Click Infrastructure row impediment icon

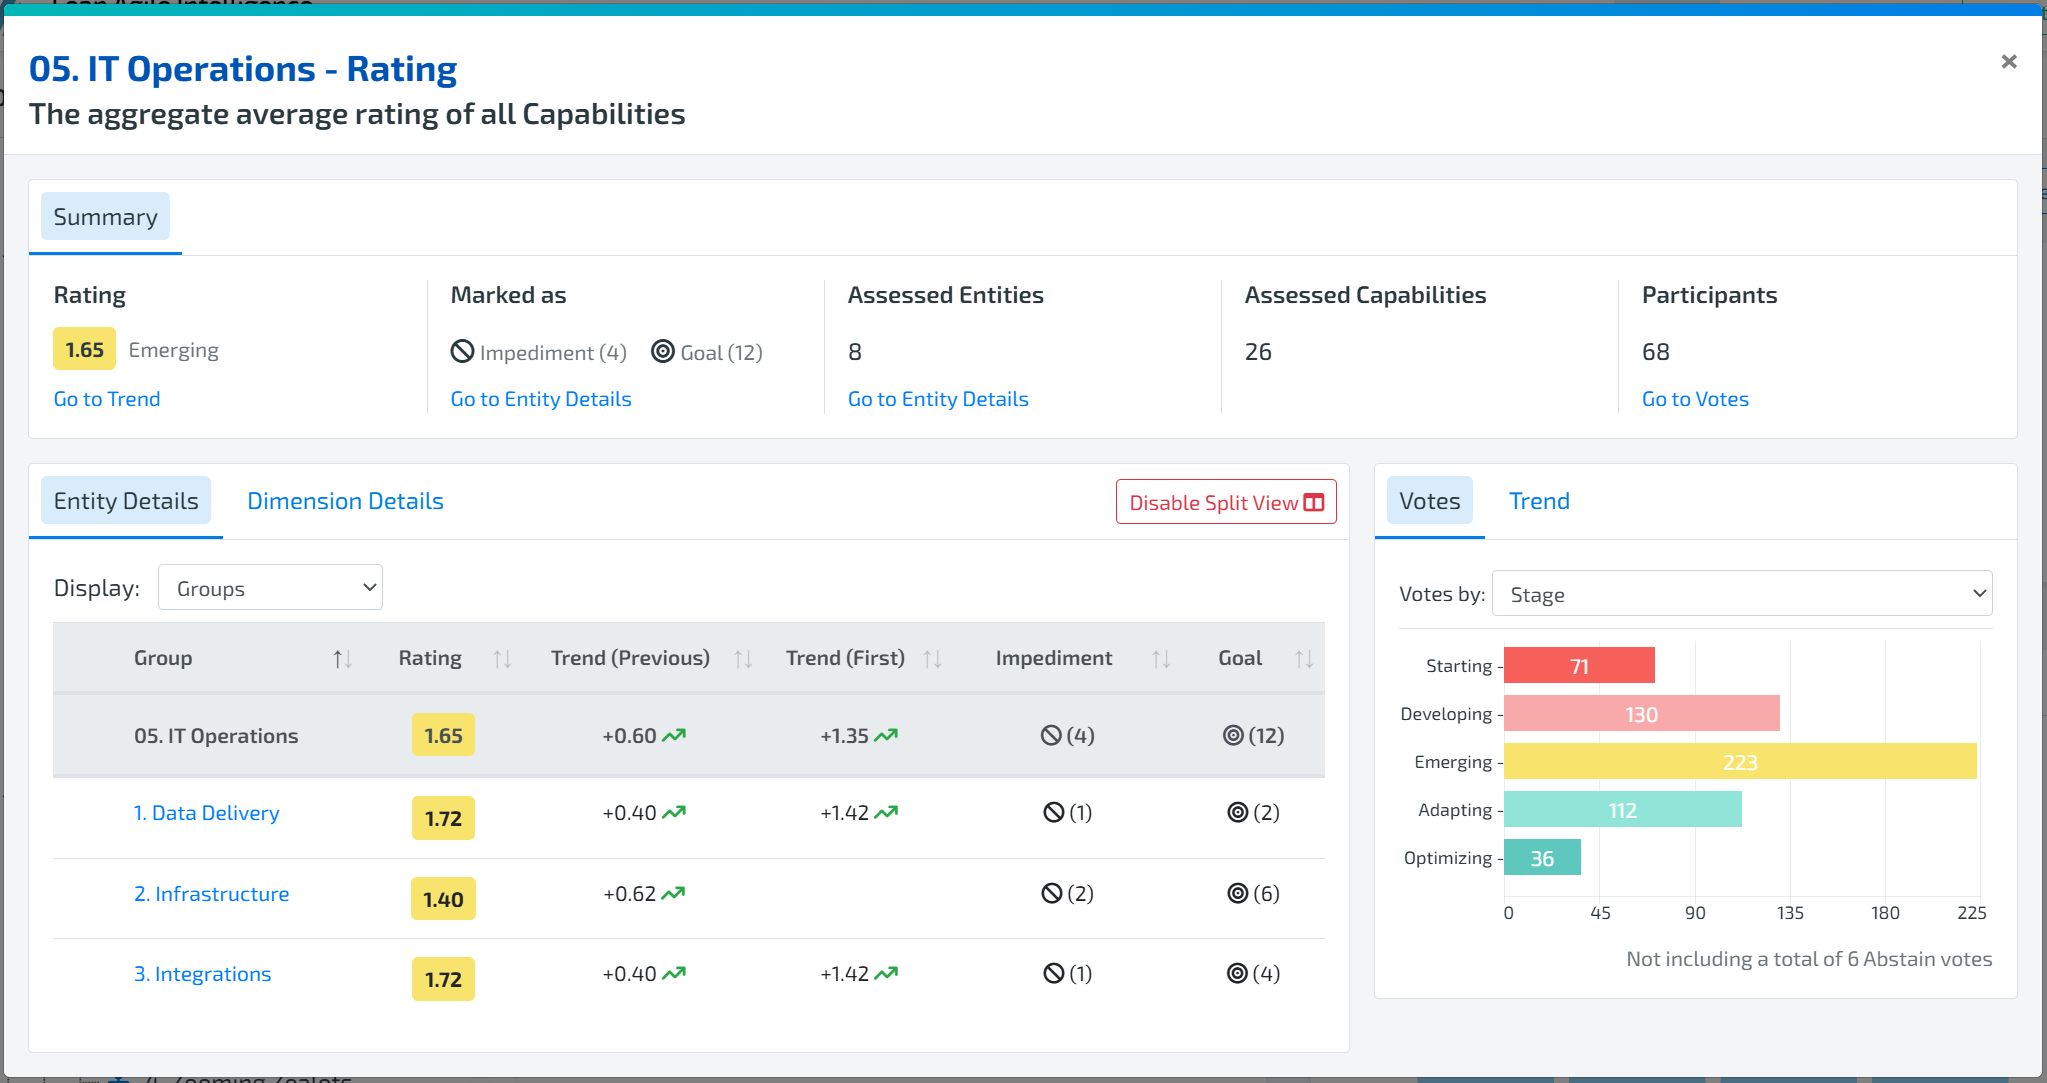point(1051,893)
